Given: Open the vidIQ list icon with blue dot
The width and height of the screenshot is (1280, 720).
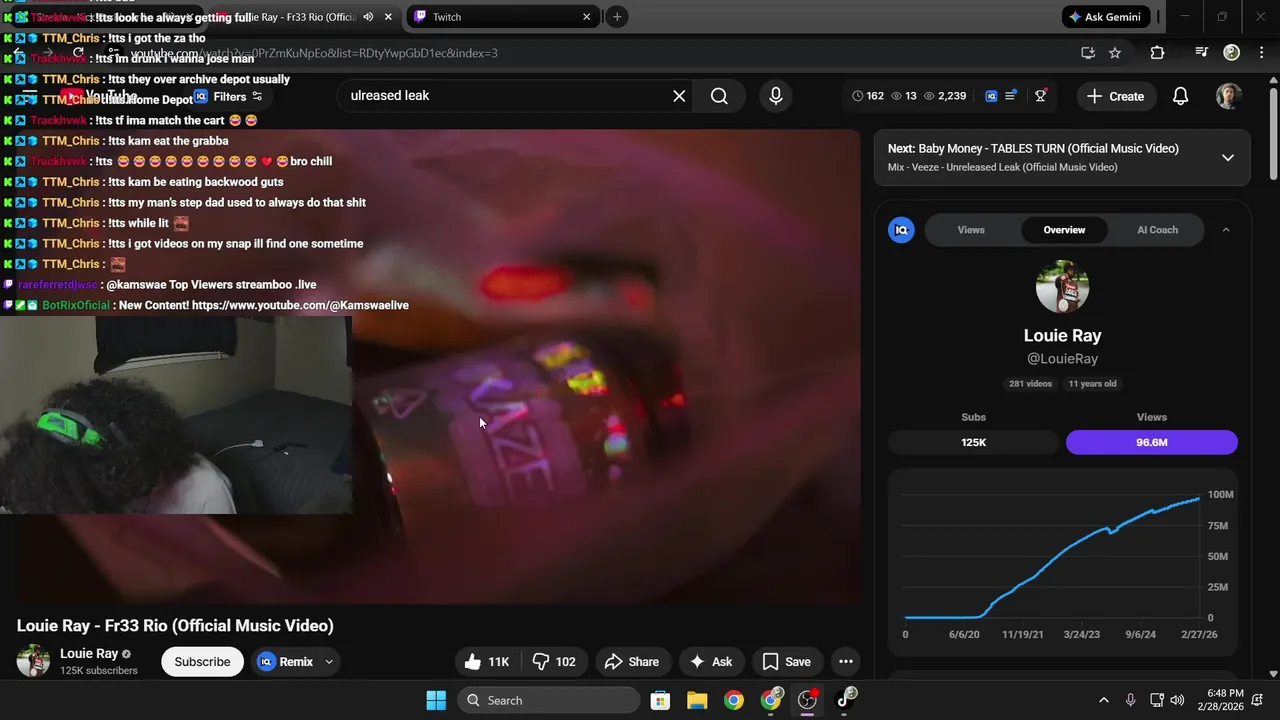Looking at the screenshot, I should (1011, 96).
